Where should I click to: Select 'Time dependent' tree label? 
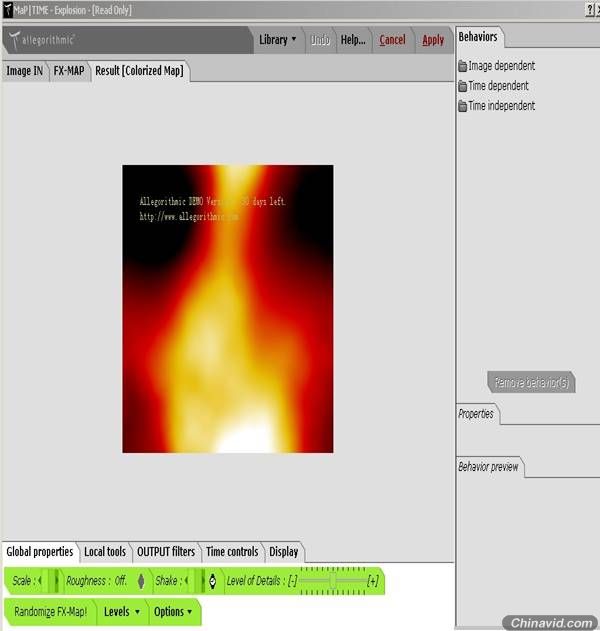[498, 86]
